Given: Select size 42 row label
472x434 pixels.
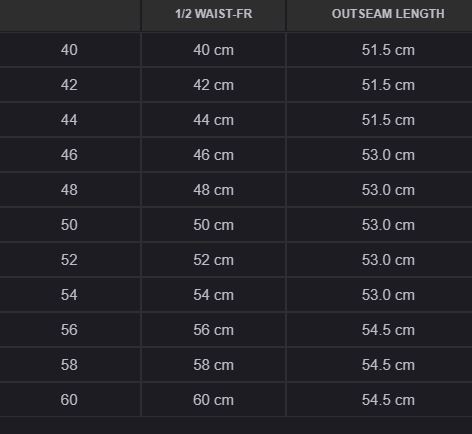Looking at the screenshot, I should (x=69, y=85).
